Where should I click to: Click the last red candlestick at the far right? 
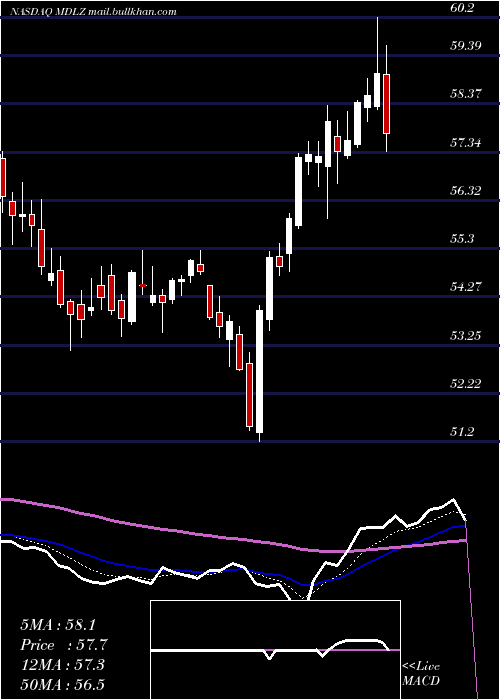pos(387,99)
